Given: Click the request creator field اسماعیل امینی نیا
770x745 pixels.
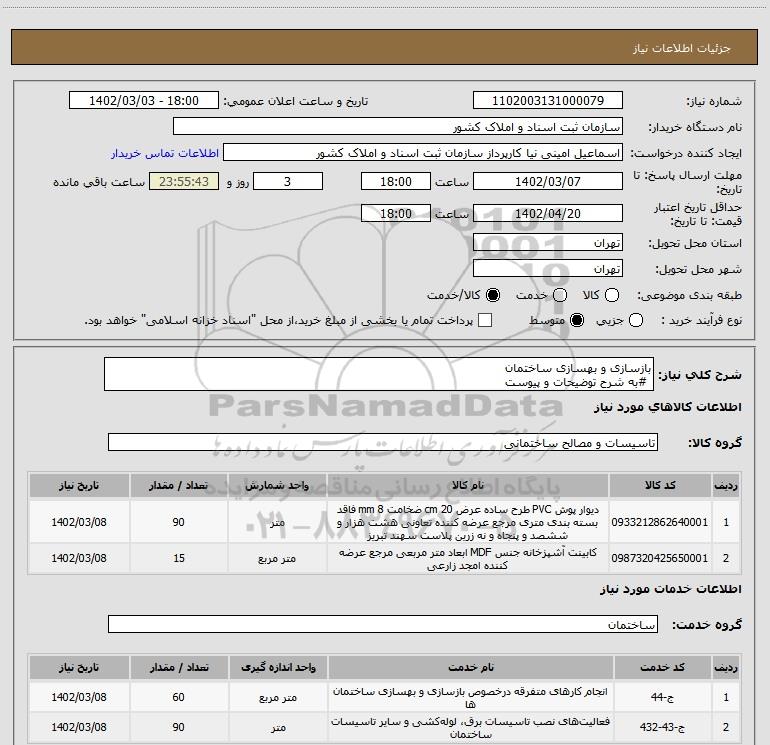Looking at the screenshot, I should tap(423, 153).
